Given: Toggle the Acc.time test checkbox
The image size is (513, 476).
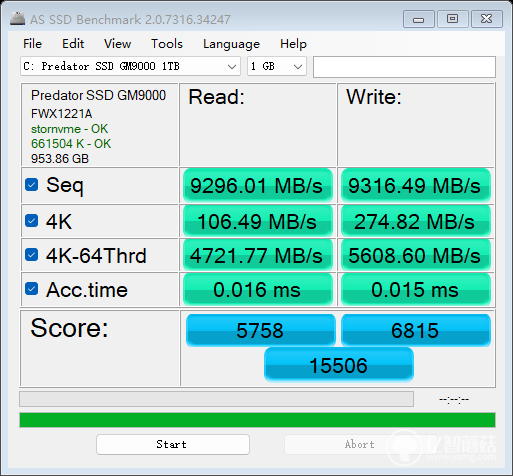Looking at the screenshot, I should pos(32,289).
